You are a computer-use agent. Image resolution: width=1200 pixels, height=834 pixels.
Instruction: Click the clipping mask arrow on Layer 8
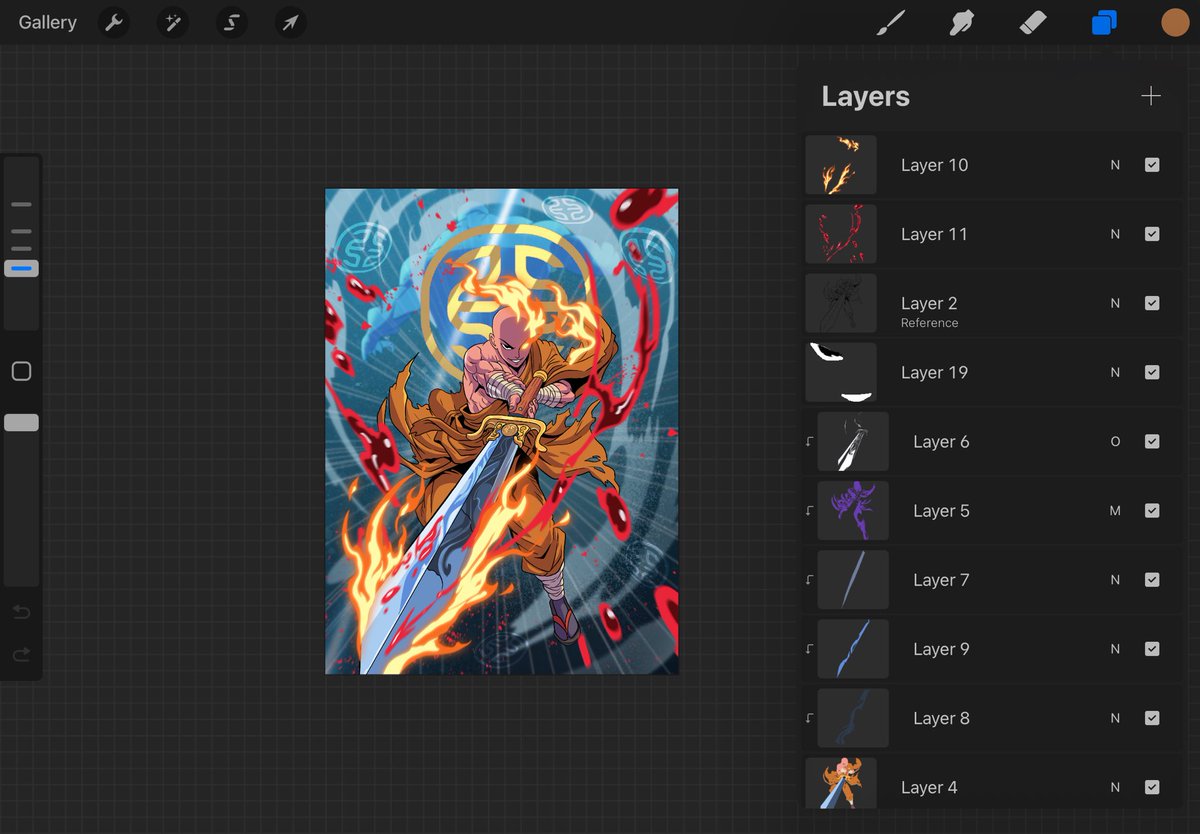point(809,718)
